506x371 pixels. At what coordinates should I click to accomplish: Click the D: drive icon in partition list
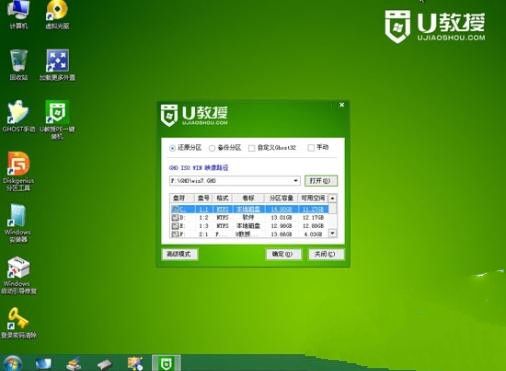click(175, 218)
